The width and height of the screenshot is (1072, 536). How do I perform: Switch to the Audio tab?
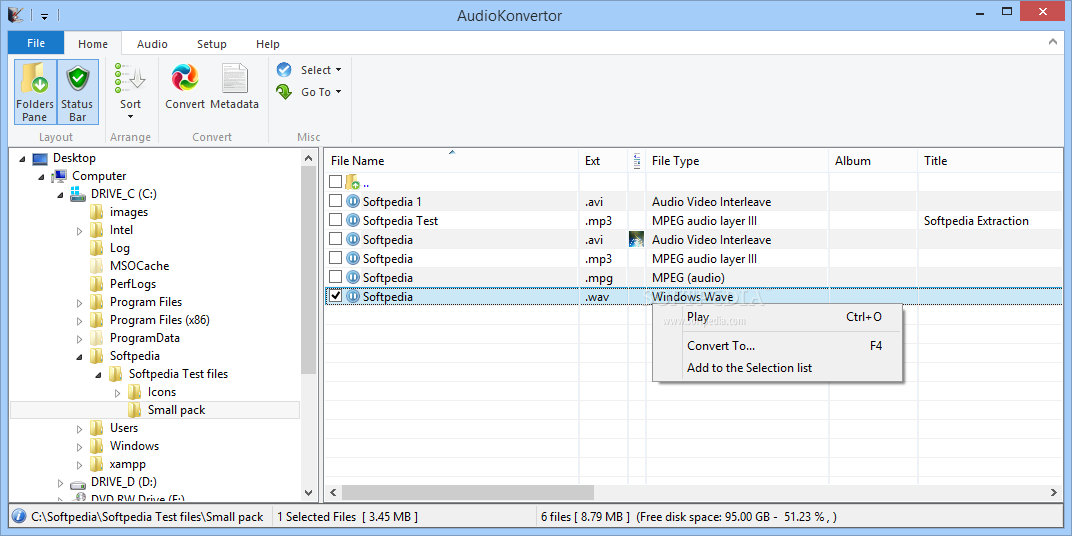(x=152, y=44)
